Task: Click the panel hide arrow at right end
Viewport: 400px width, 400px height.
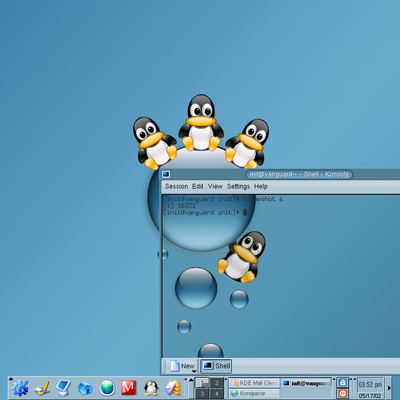Action: pos(389,388)
